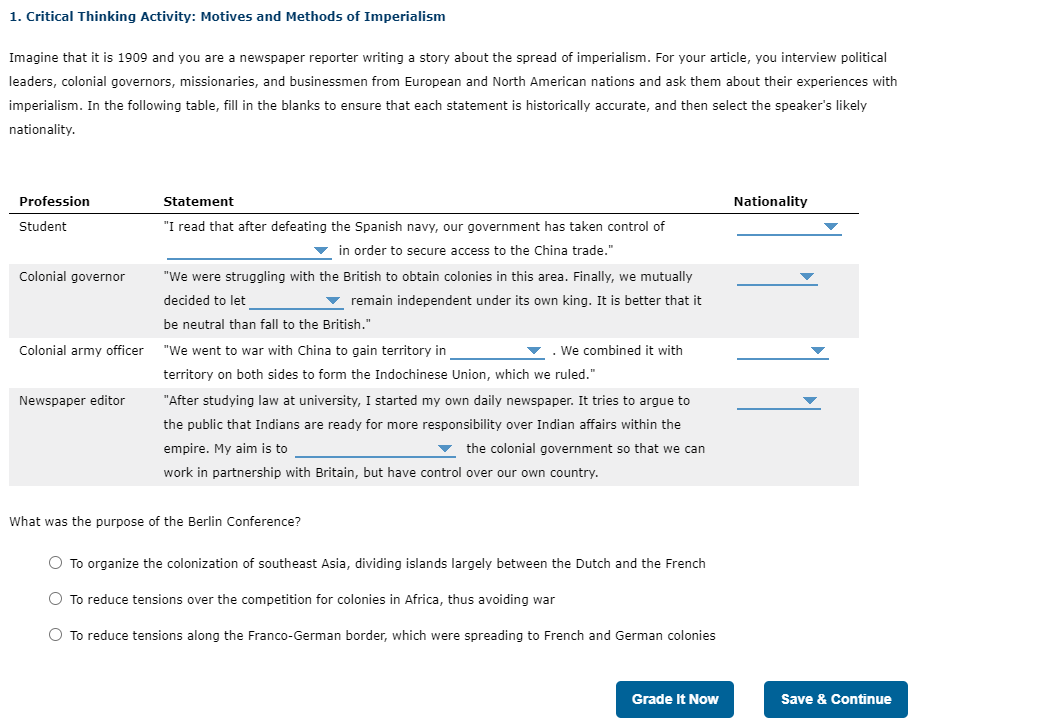Open the country dropdown in the governor's statement
The image size is (1044, 727).
[332, 300]
